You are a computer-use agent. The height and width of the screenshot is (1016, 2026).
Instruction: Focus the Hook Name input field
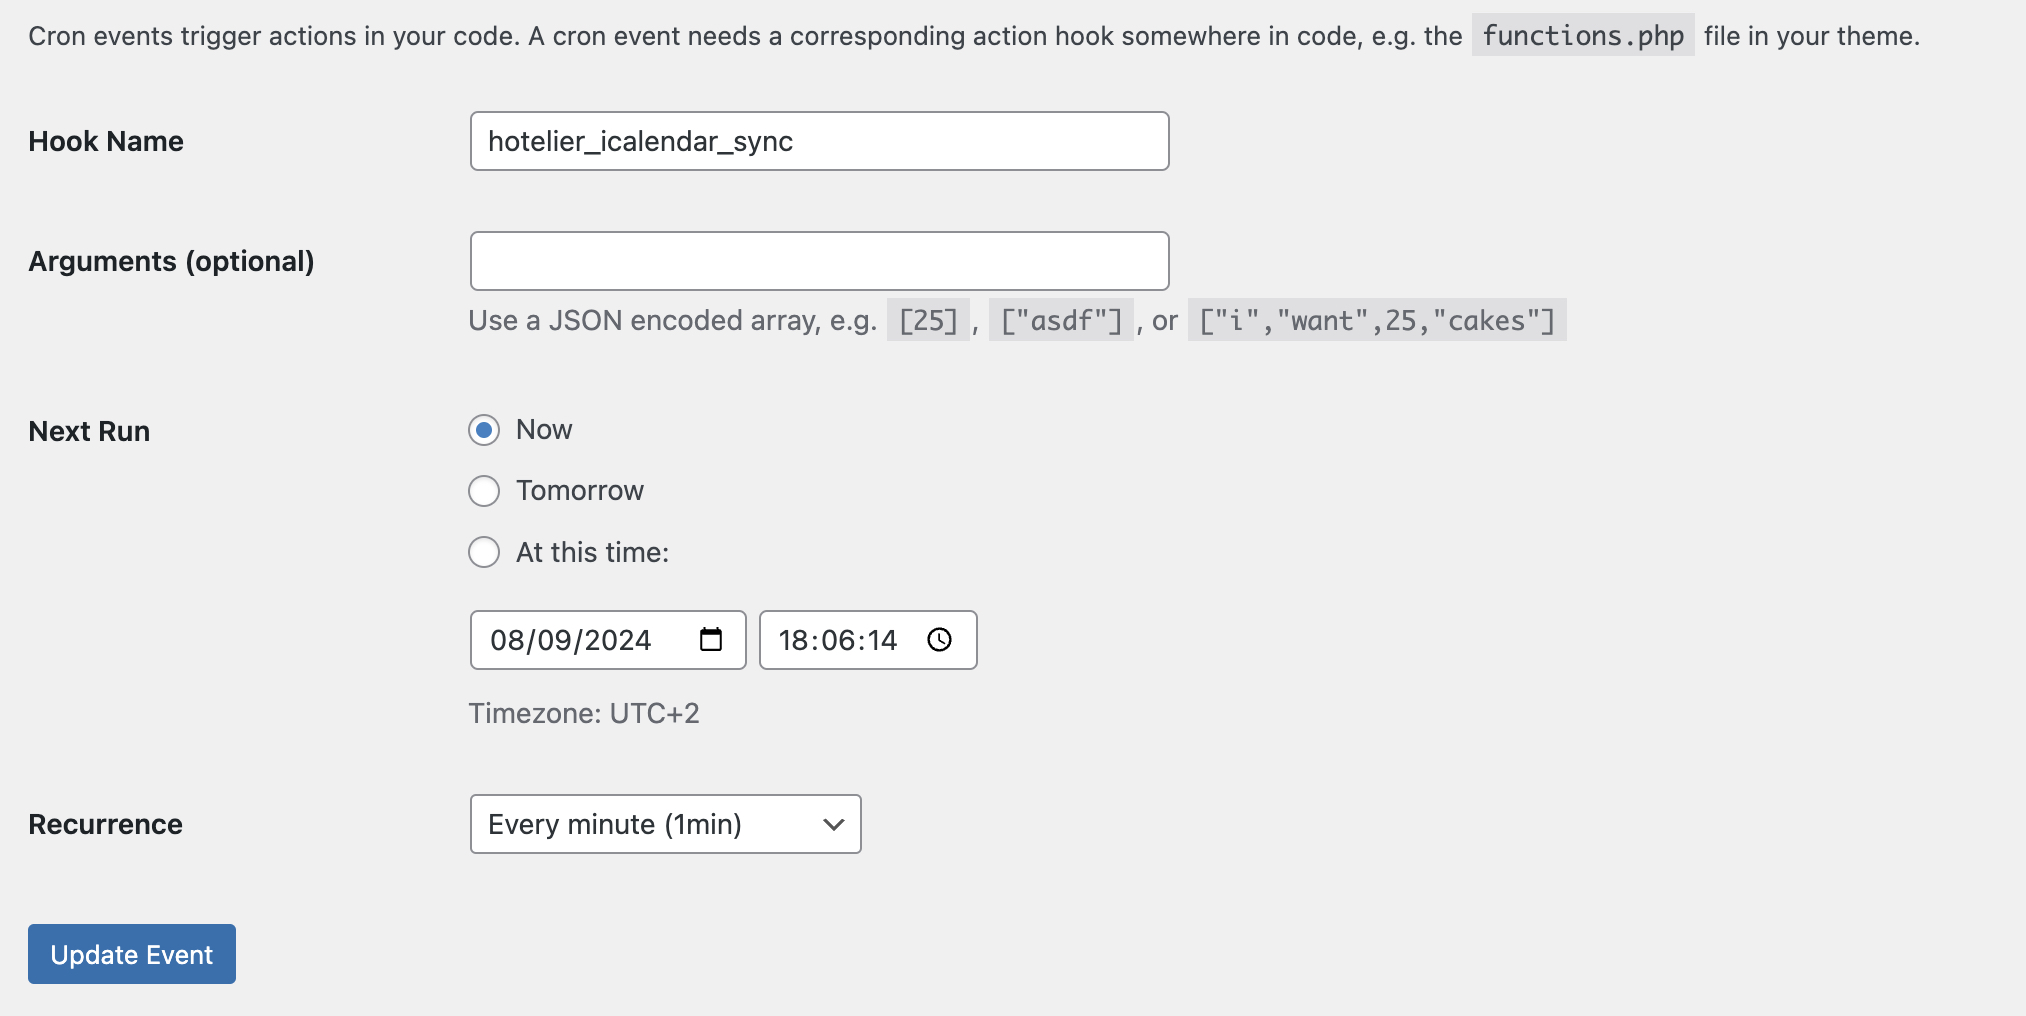tap(820, 141)
